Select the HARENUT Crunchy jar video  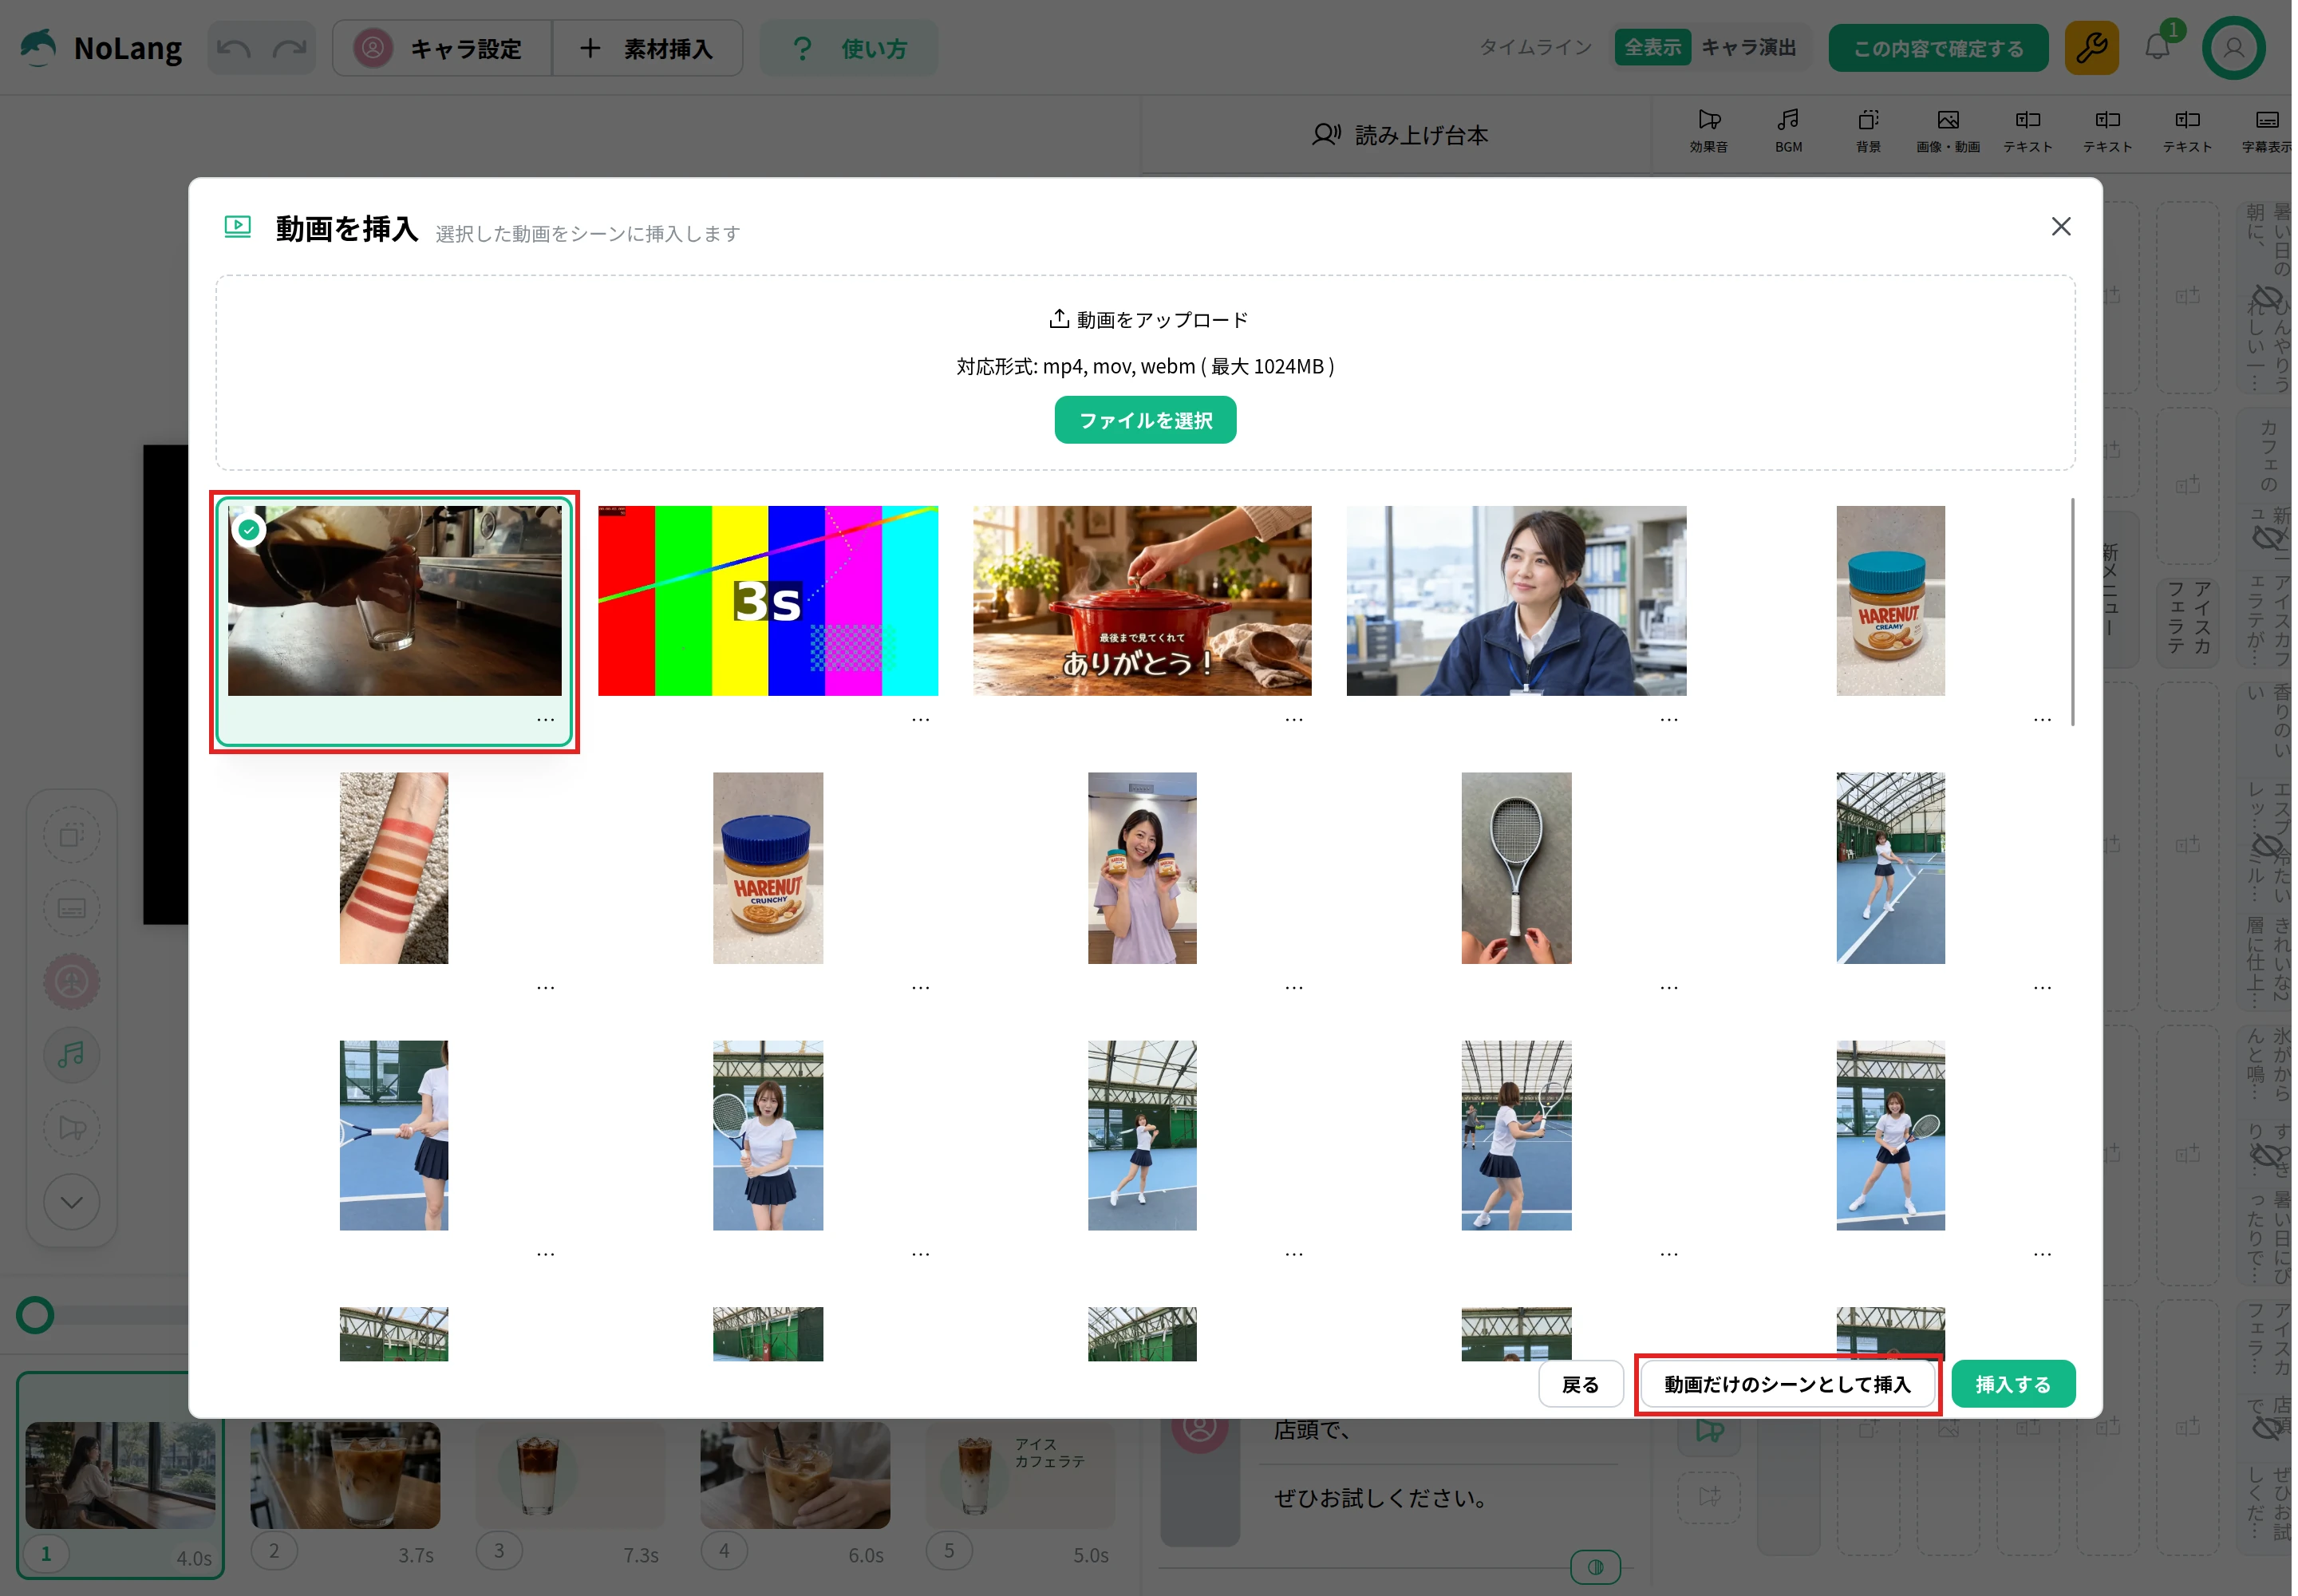[767, 868]
